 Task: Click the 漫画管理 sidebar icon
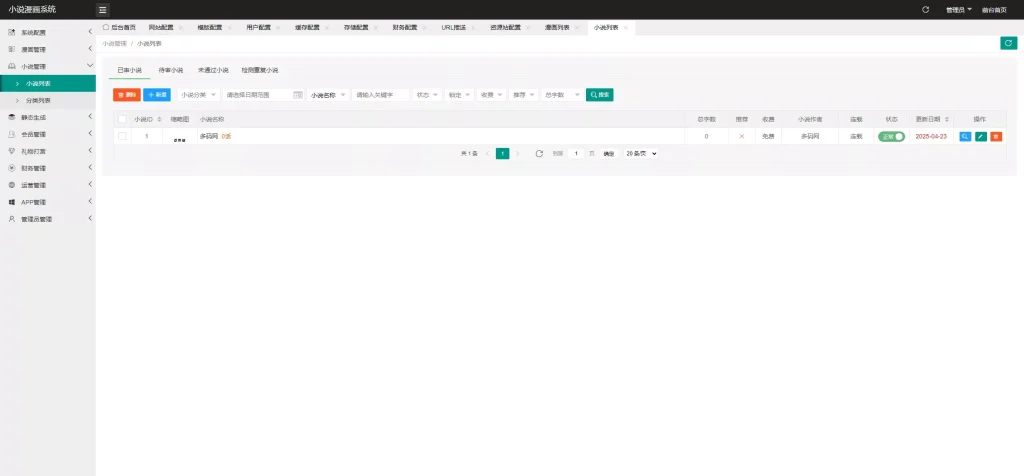click(x=12, y=49)
